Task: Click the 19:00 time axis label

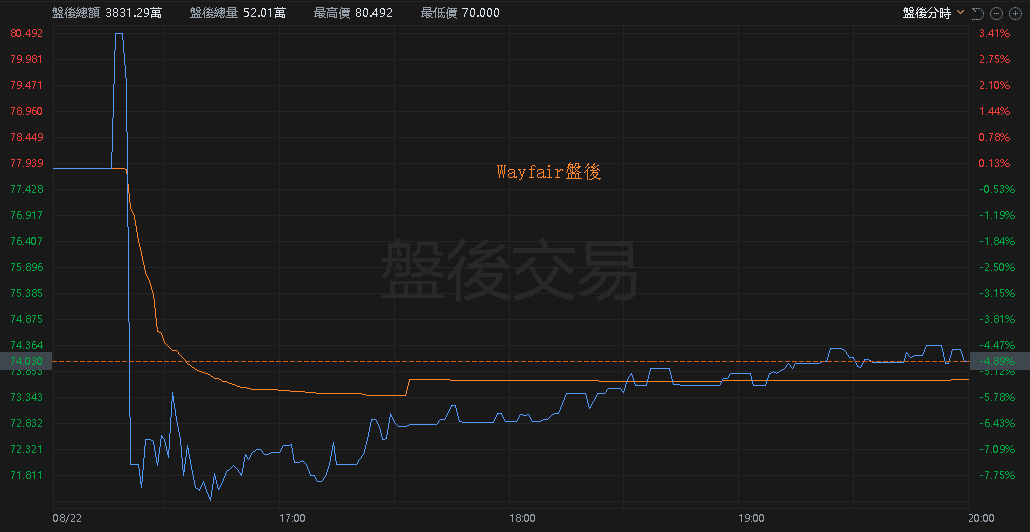Action: [751, 518]
